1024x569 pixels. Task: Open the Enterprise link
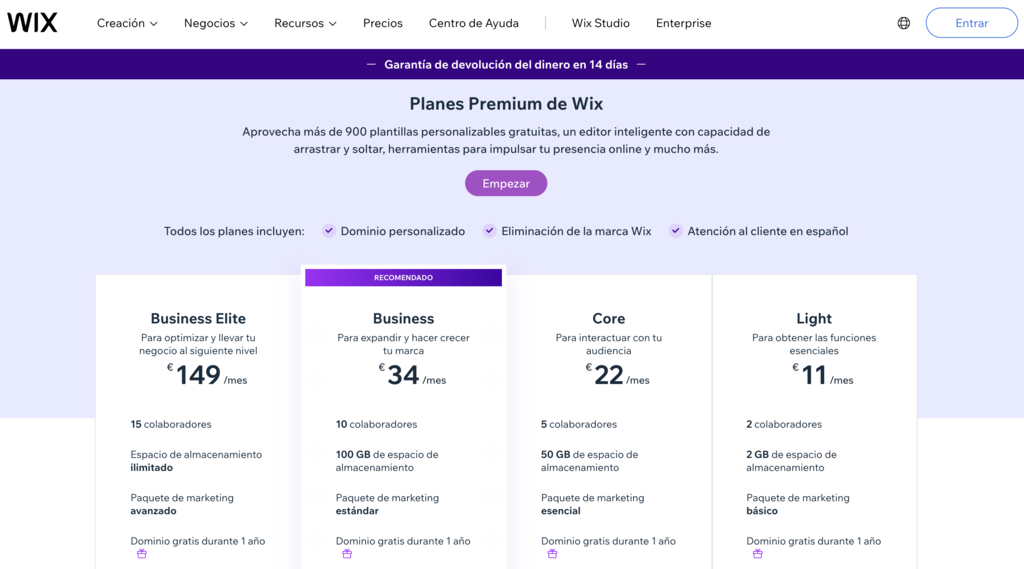point(684,23)
